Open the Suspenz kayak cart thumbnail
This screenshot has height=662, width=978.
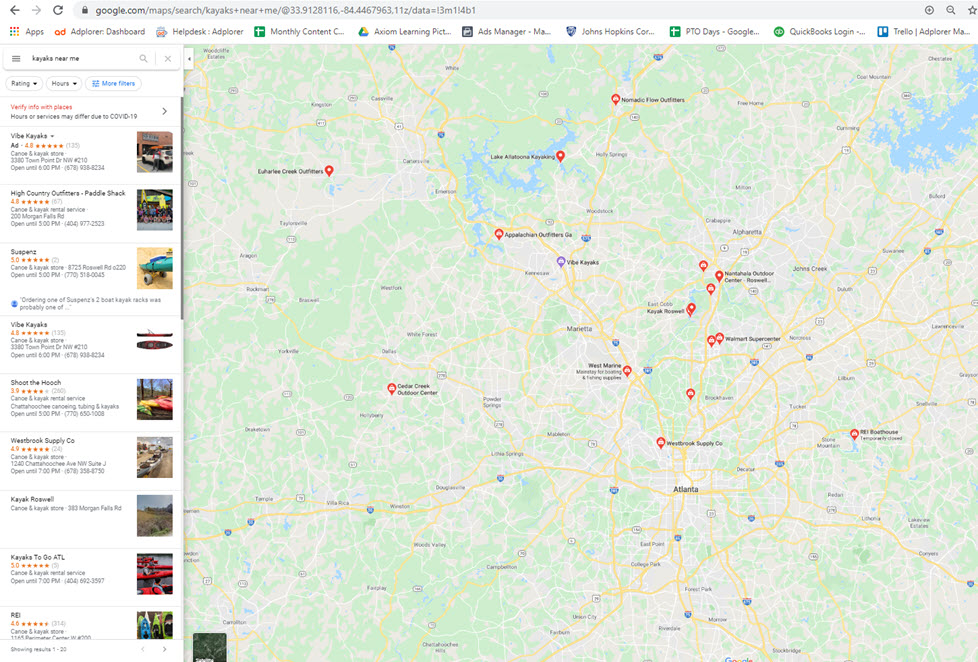click(155, 268)
